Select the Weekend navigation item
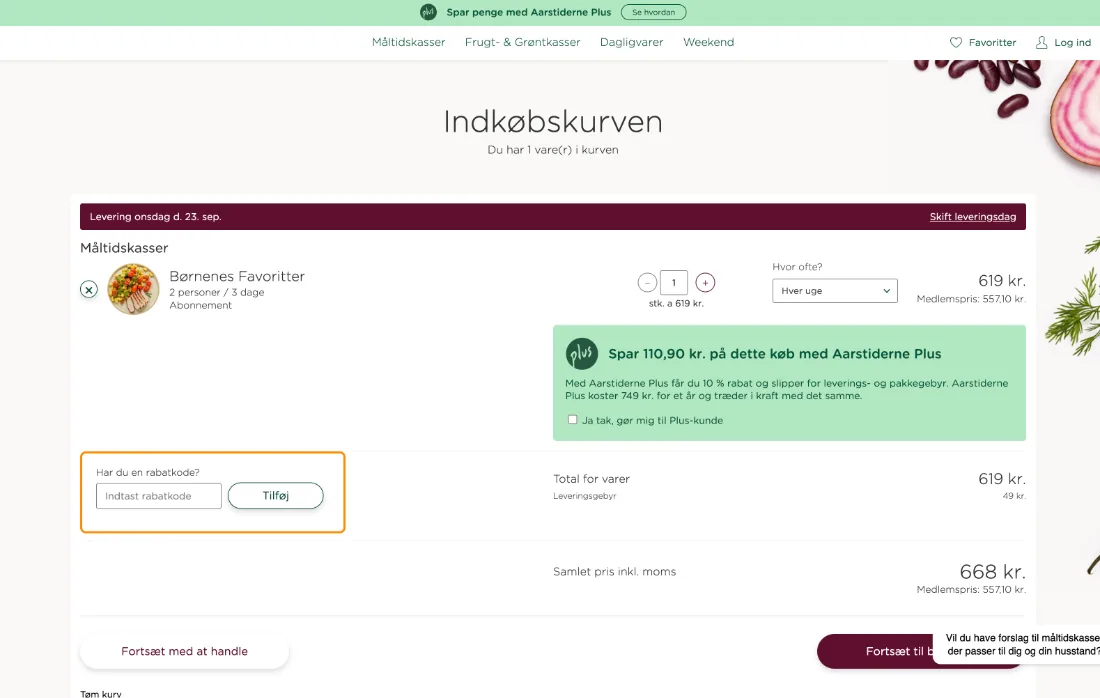Viewport: 1100px width, 698px height. pyautogui.click(x=709, y=42)
